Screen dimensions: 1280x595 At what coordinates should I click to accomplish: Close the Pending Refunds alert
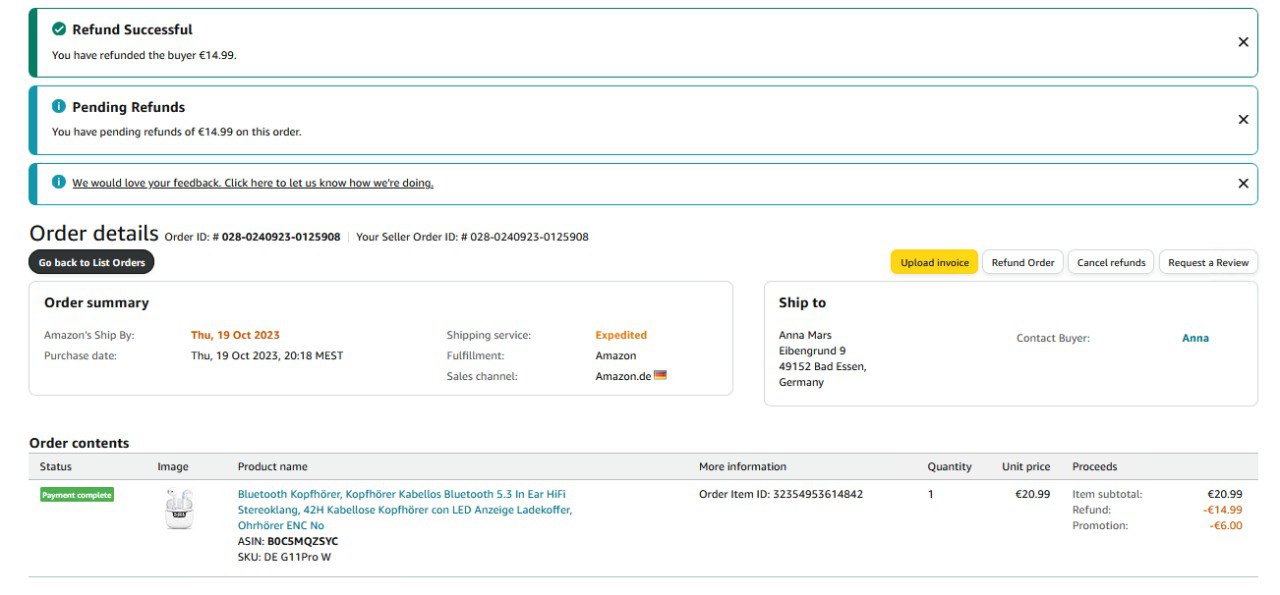[x=1243, y=119]
